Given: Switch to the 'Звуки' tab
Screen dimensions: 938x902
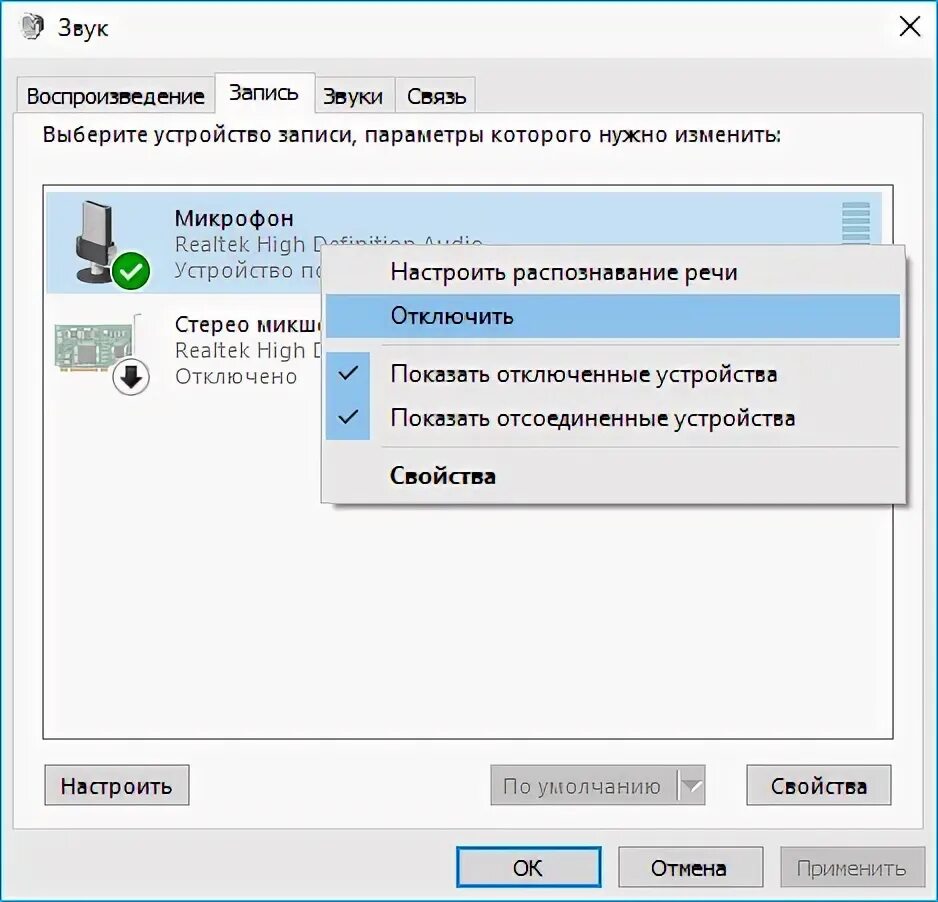Looking at the screenshot, I should coord(353,96).
